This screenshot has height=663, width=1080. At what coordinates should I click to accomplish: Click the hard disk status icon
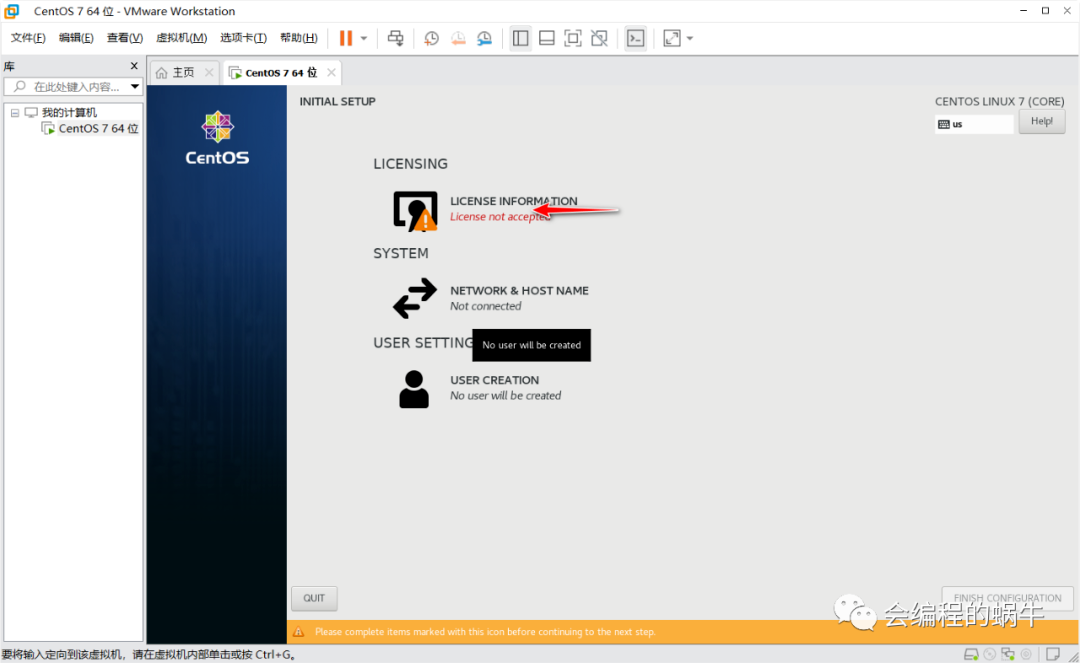pyautogui.click(x=971, y=654)
